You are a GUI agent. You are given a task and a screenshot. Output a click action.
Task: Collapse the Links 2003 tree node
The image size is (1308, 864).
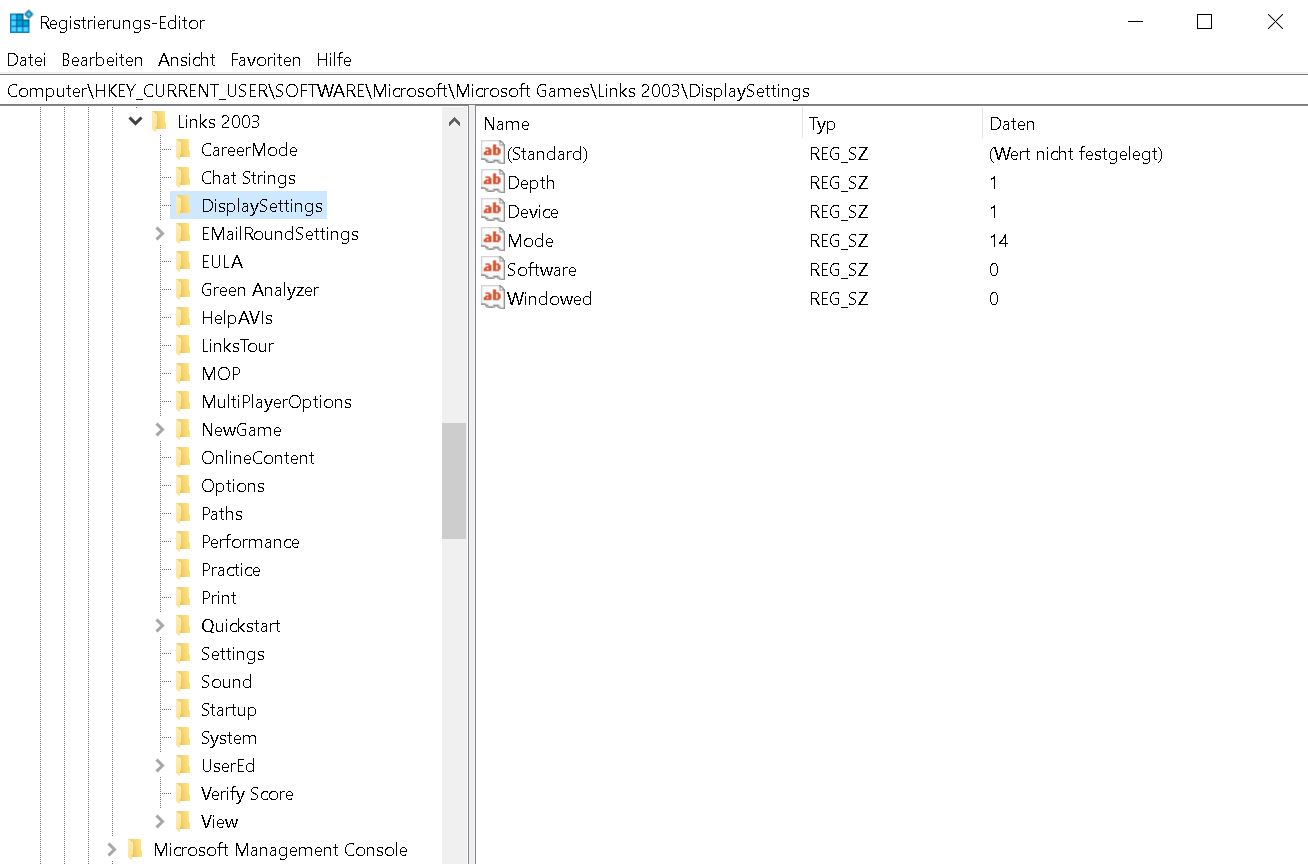(136, 122)
